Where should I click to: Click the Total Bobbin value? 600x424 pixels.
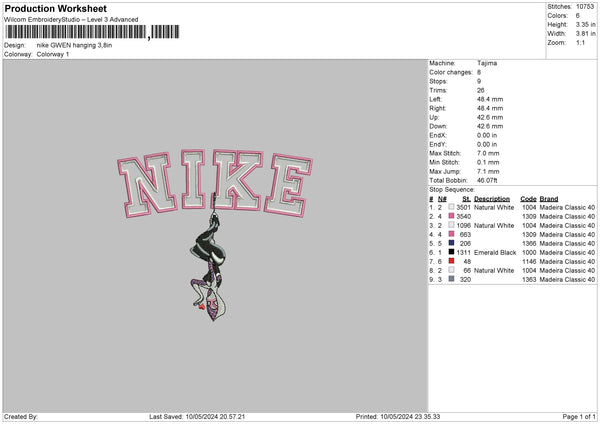click(x=487, y=181)
